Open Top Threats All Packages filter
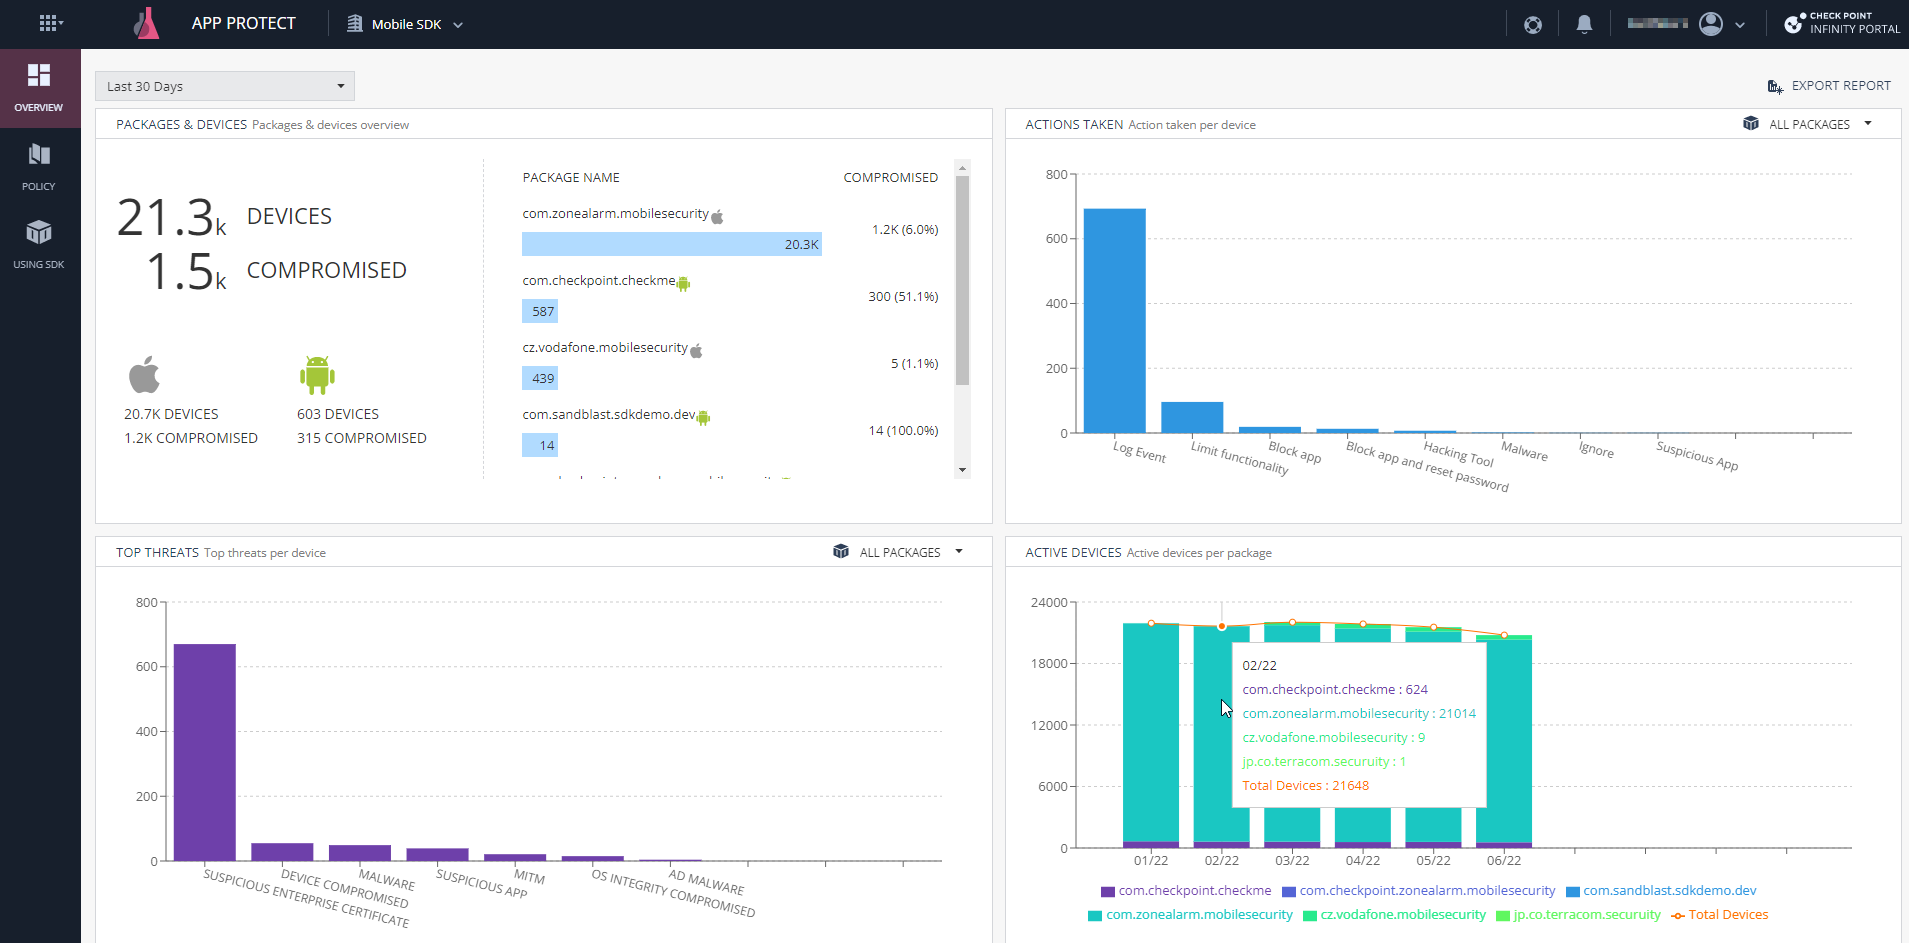This screenshot has height=943, width=1909. point(898,552)
